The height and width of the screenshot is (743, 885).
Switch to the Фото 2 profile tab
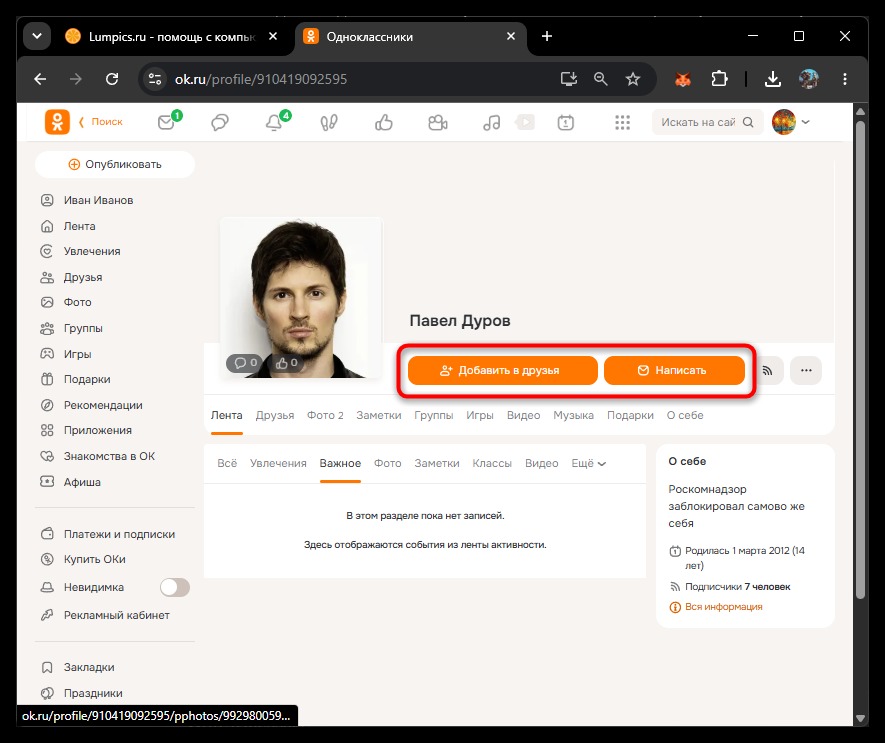point(325,416)
